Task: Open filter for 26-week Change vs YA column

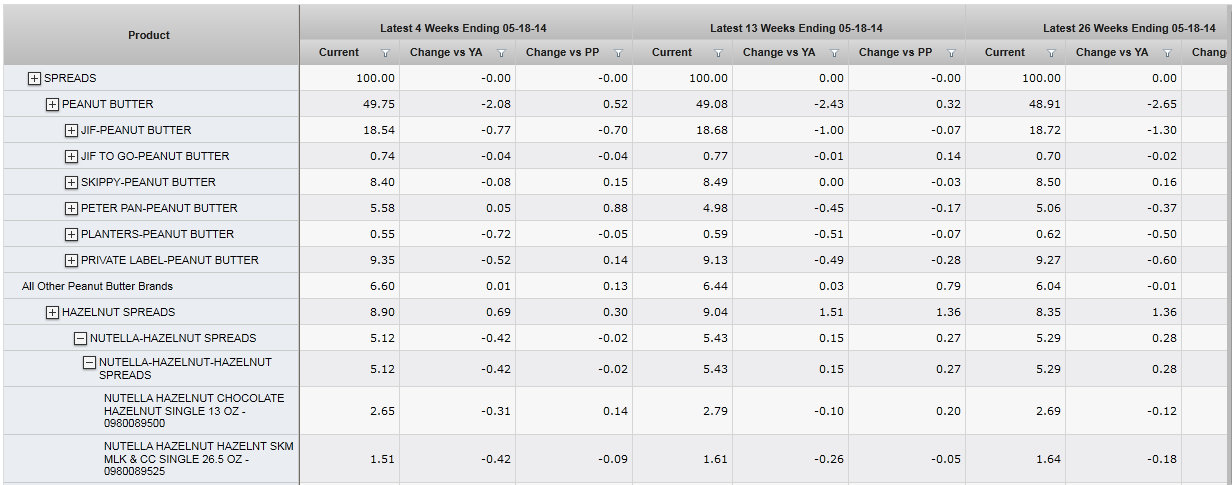Action: click(1167, 53)
